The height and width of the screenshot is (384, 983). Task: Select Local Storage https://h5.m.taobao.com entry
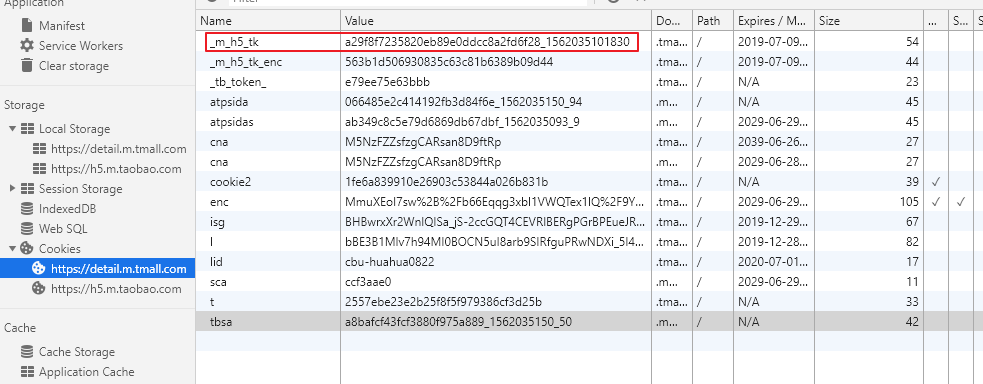coord(116,169)
